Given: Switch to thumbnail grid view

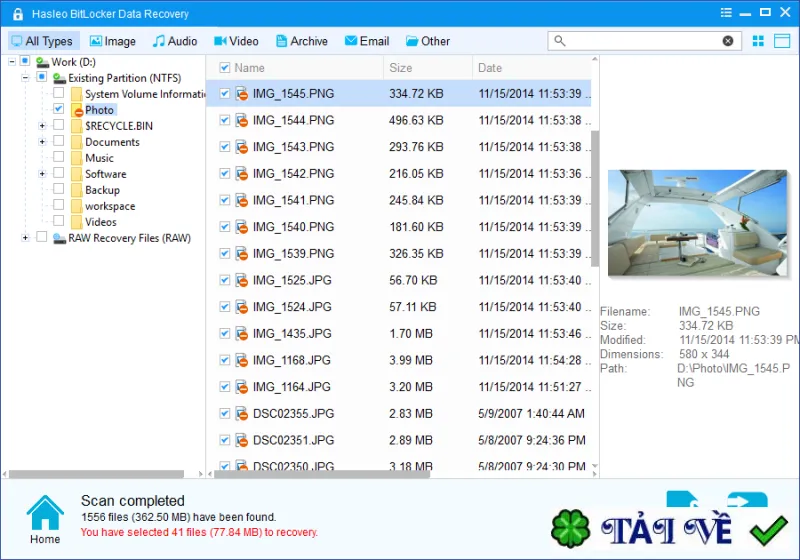Looking at the screenshot, I should tap(758, 41).
